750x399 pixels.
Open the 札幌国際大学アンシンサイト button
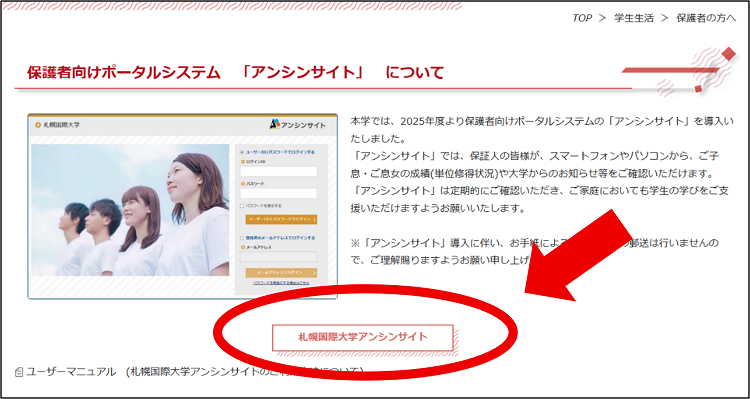(363, 337)
